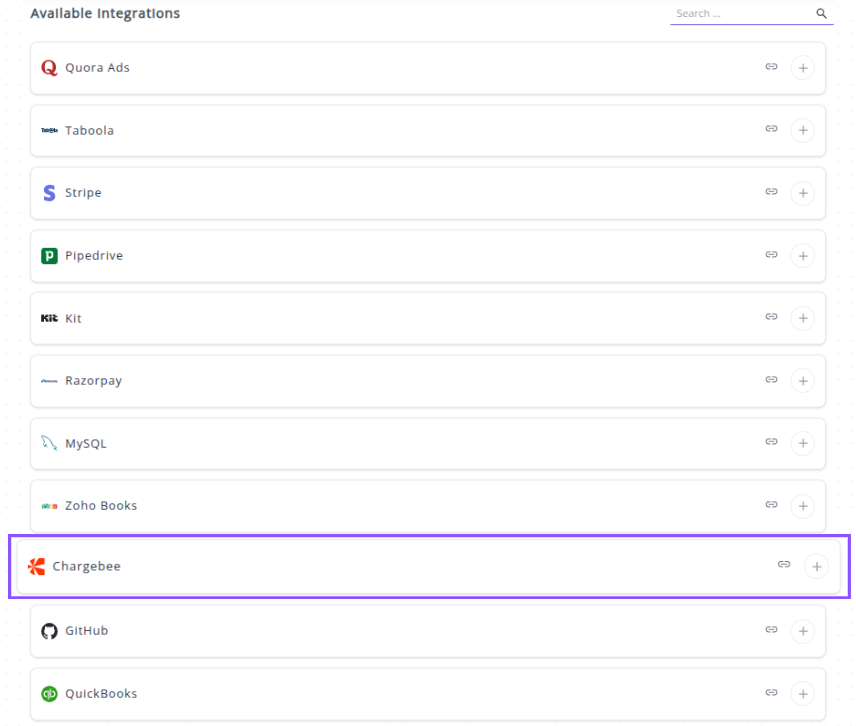This screenshot has width=856, height=726.
Task: Click the plus icon on Chargebee row
Action: pos(816,567)
